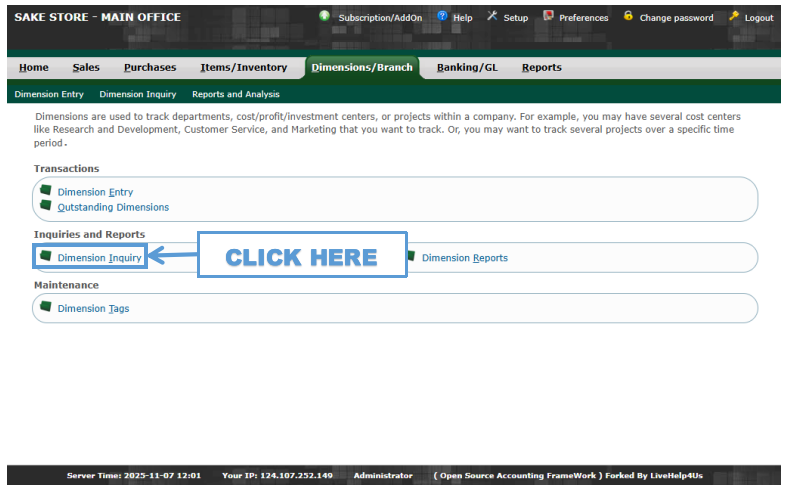The image size is (787, 491).
Task: Click the green icon beside Dimension Reports
Action: 409,256
